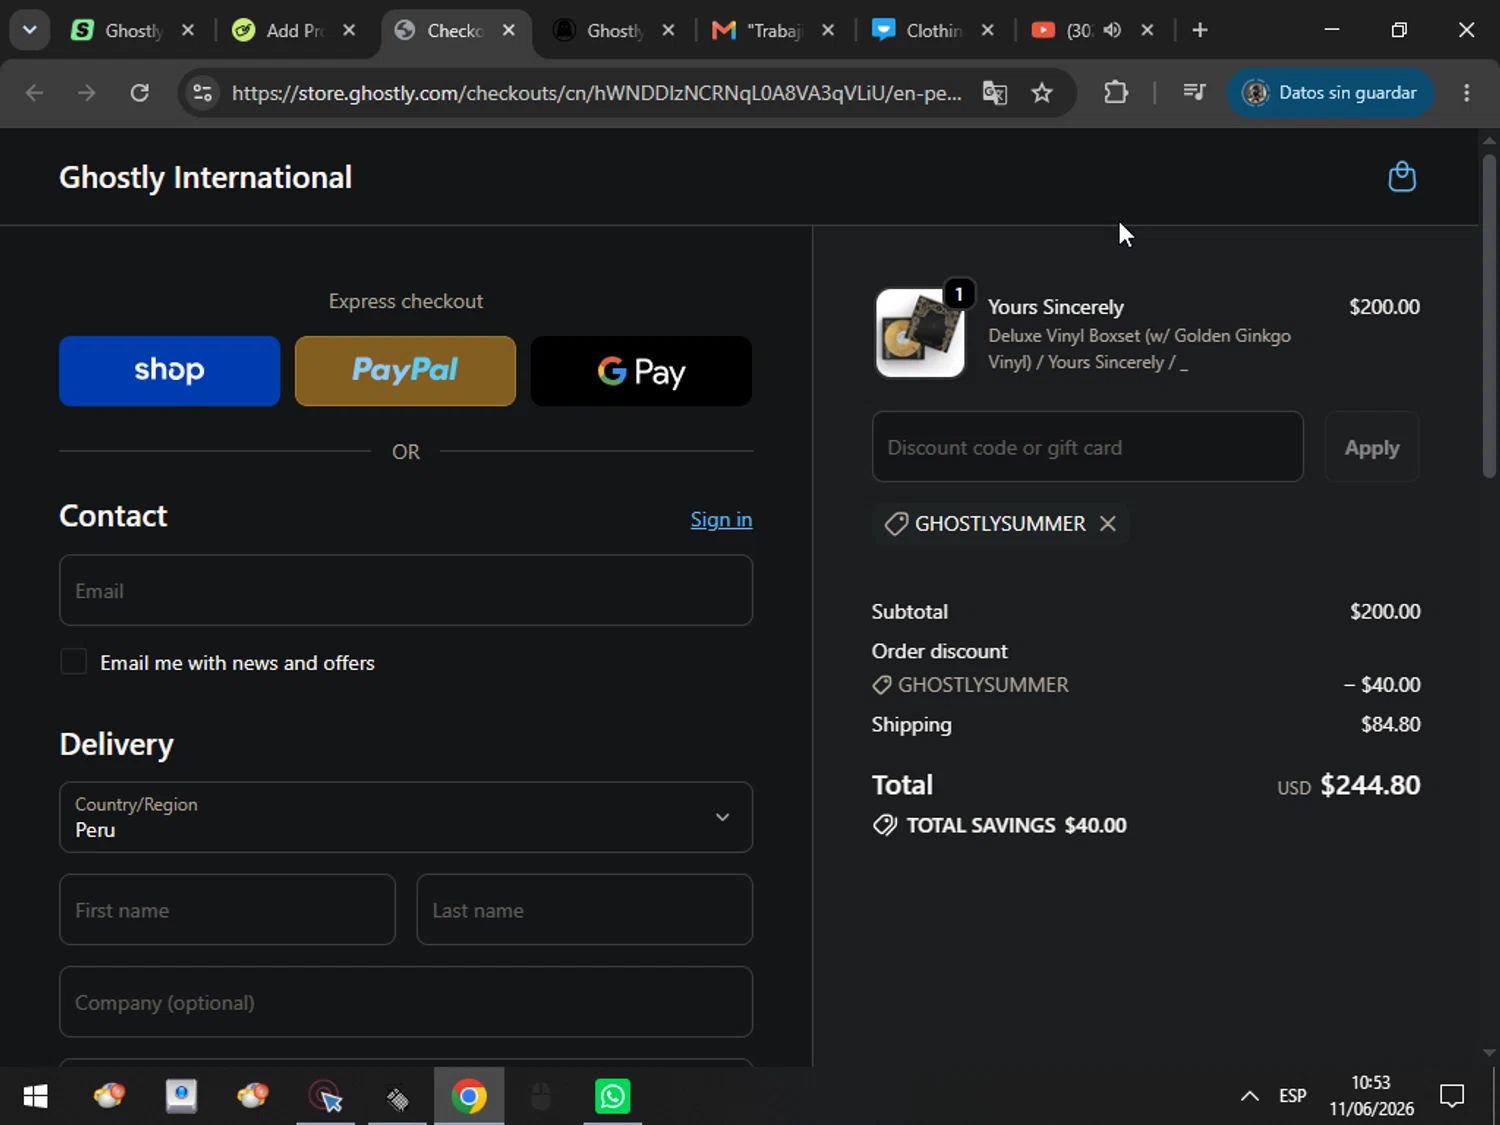Click the page vertical scrollbar
1500x1125 pixels.
click(x=1489, y=316)
